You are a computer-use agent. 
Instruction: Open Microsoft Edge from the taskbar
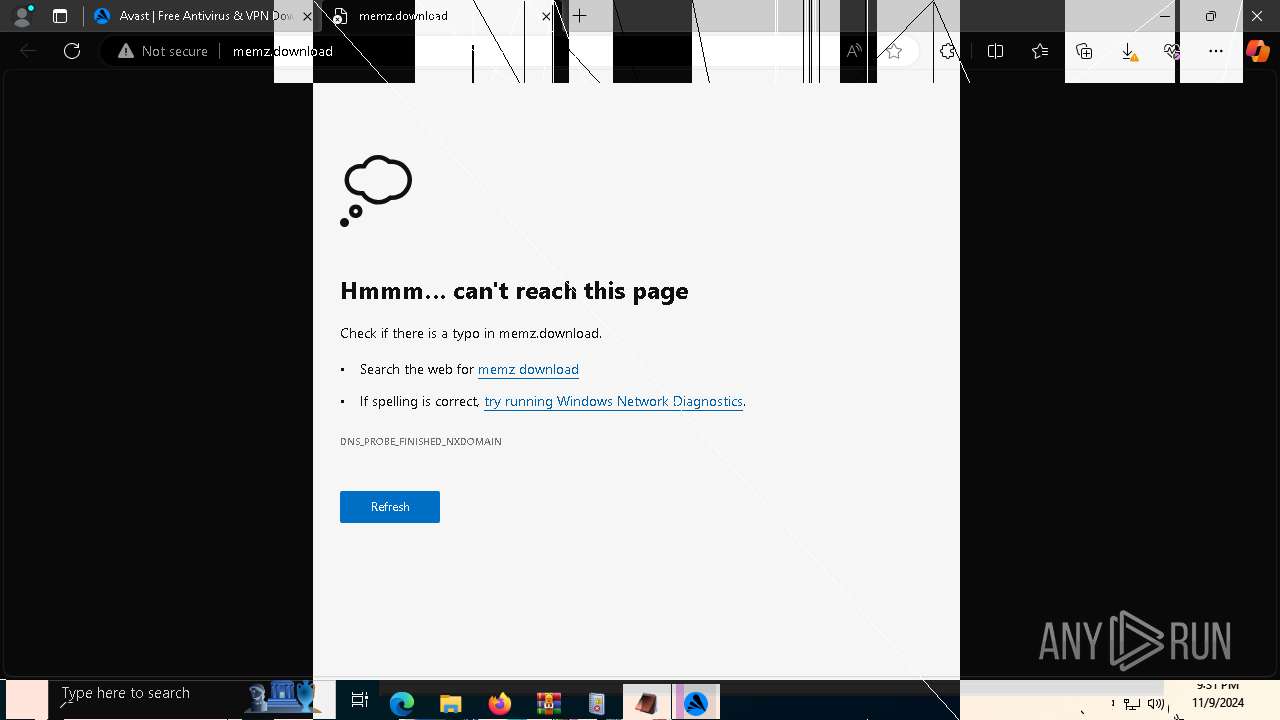click(402, 703)
